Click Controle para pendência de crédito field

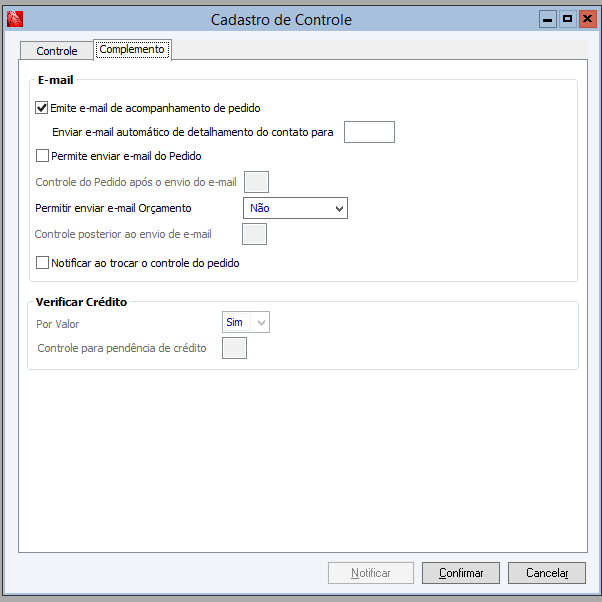click(234, 348)
